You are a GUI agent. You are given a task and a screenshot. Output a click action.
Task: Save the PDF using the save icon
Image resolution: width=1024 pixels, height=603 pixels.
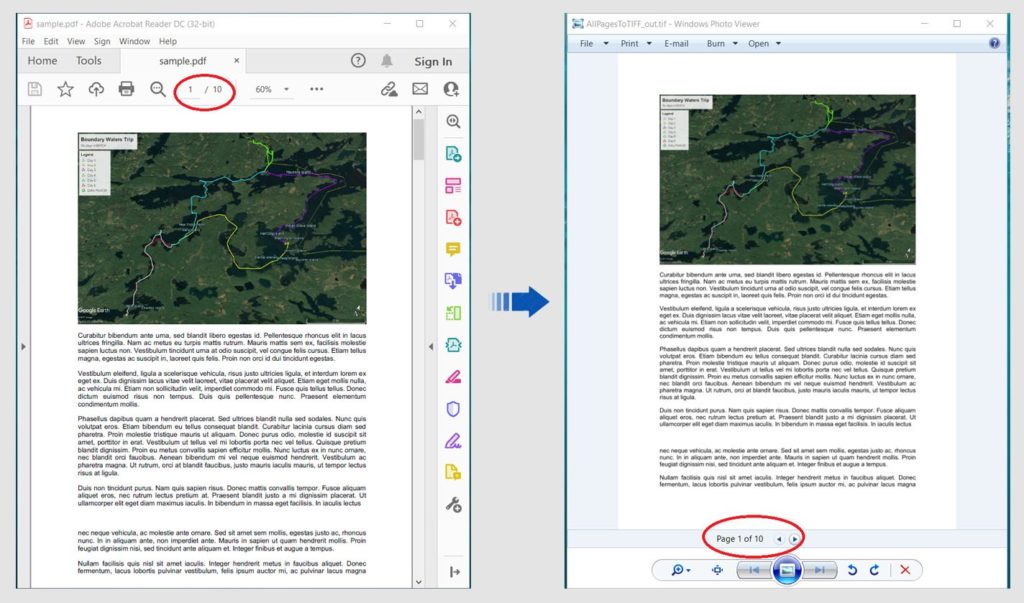click(35, 88)
